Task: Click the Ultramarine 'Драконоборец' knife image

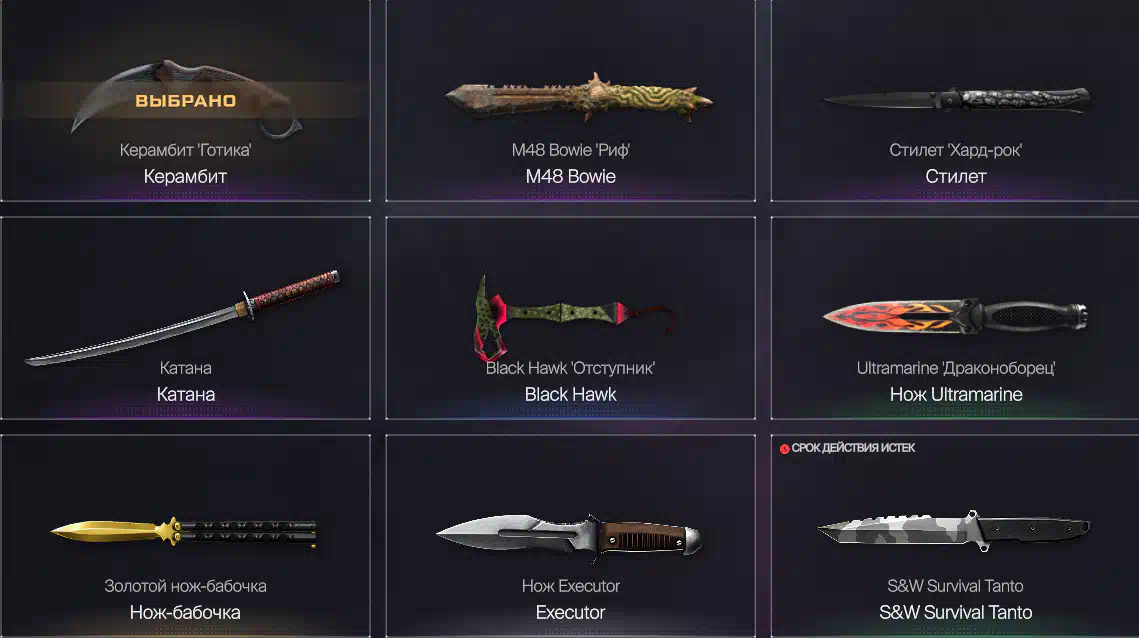Action: pos(955,317)
